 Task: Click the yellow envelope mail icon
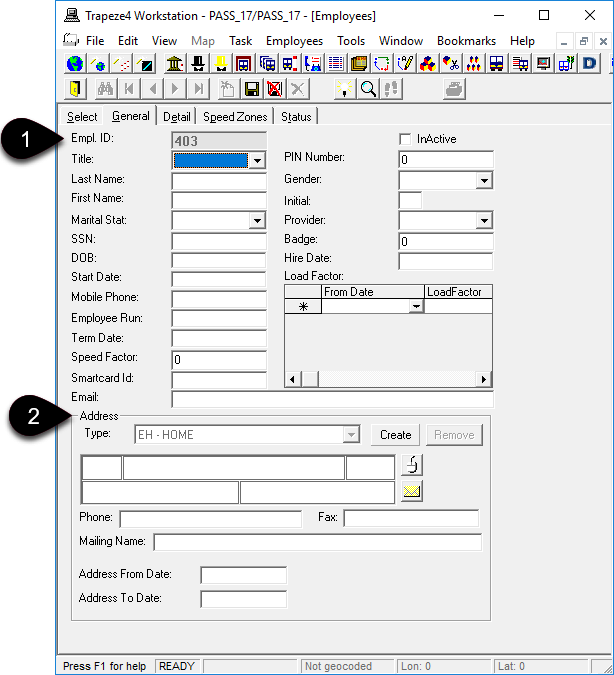pyautogui.click(x=412, y=491)
